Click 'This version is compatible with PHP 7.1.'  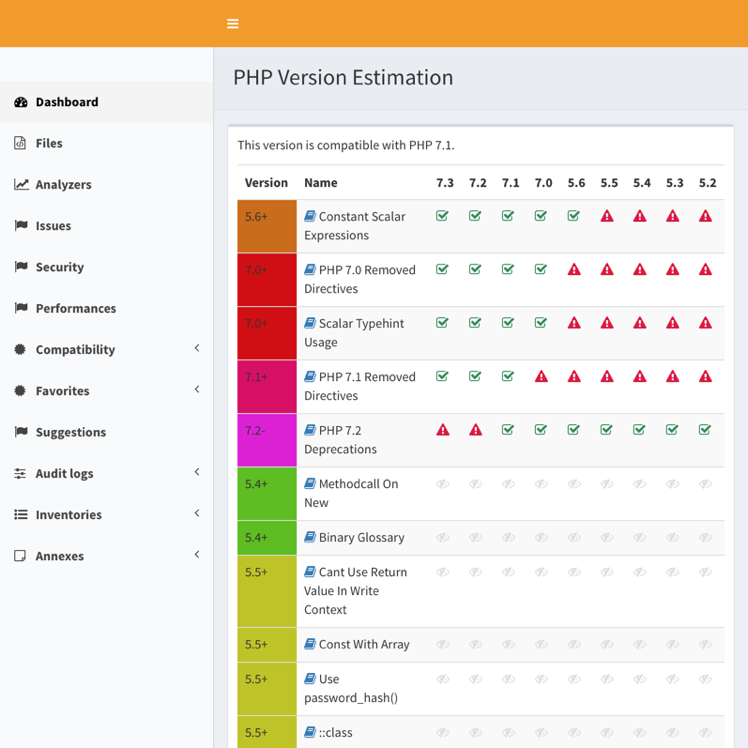tap(346, 145)
